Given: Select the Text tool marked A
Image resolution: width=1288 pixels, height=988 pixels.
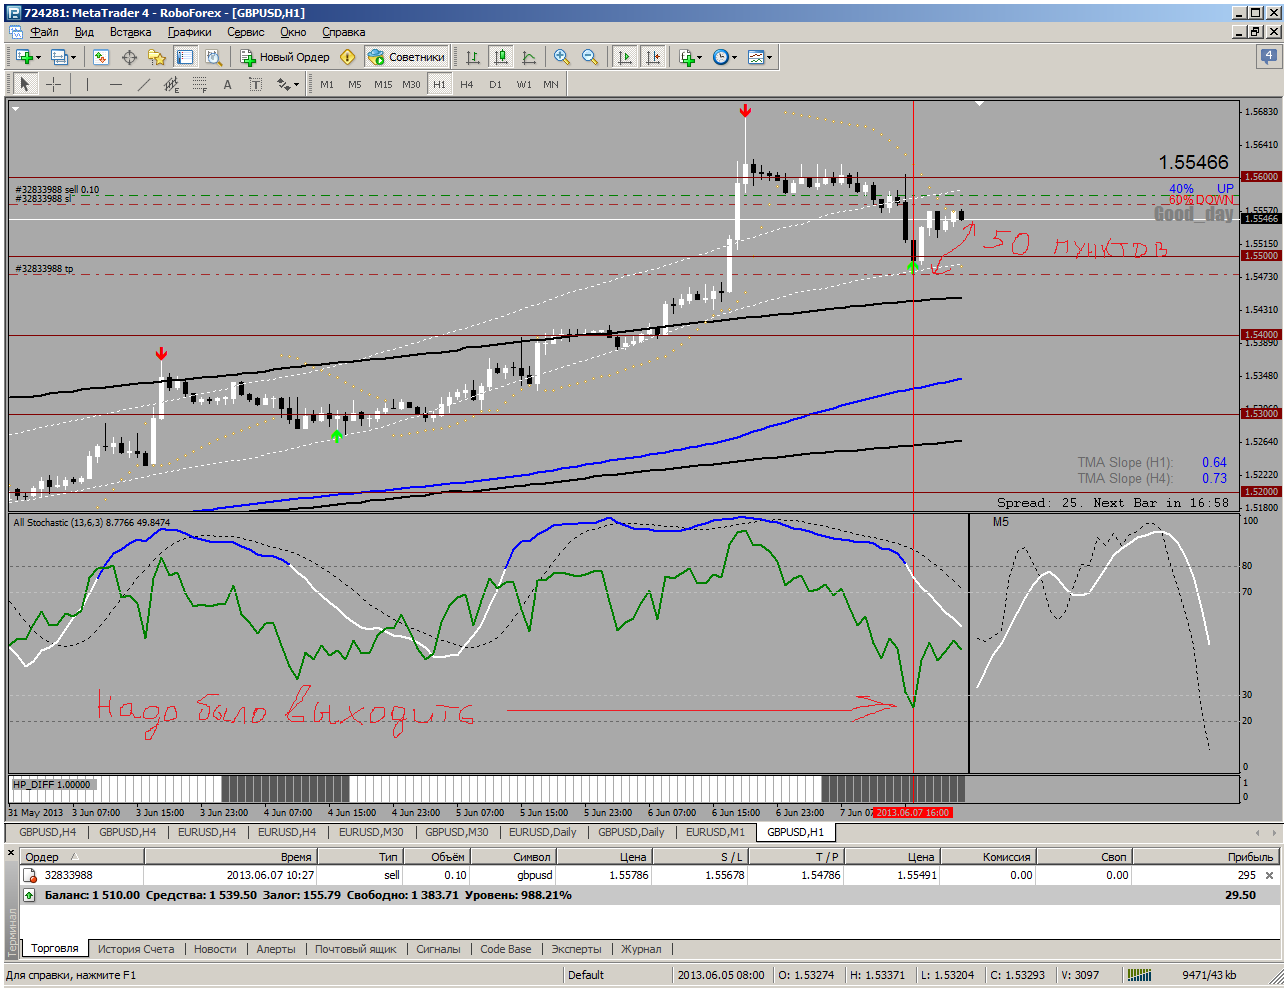Looking at the screenshot, I should tap(227, 84).
